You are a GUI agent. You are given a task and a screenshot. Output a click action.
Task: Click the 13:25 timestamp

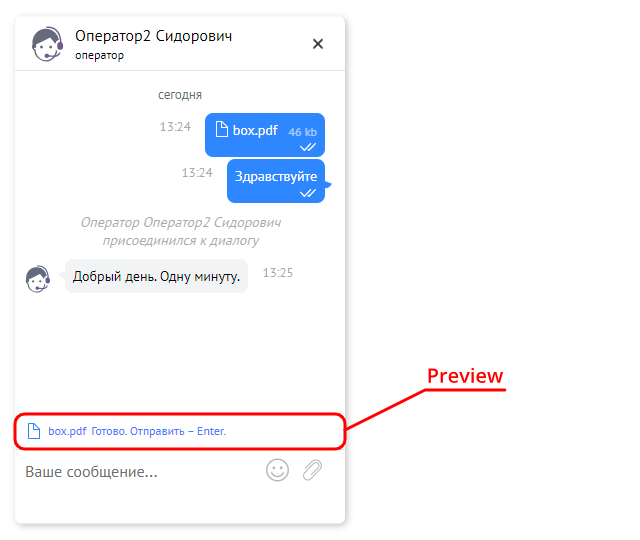[278, 273]
